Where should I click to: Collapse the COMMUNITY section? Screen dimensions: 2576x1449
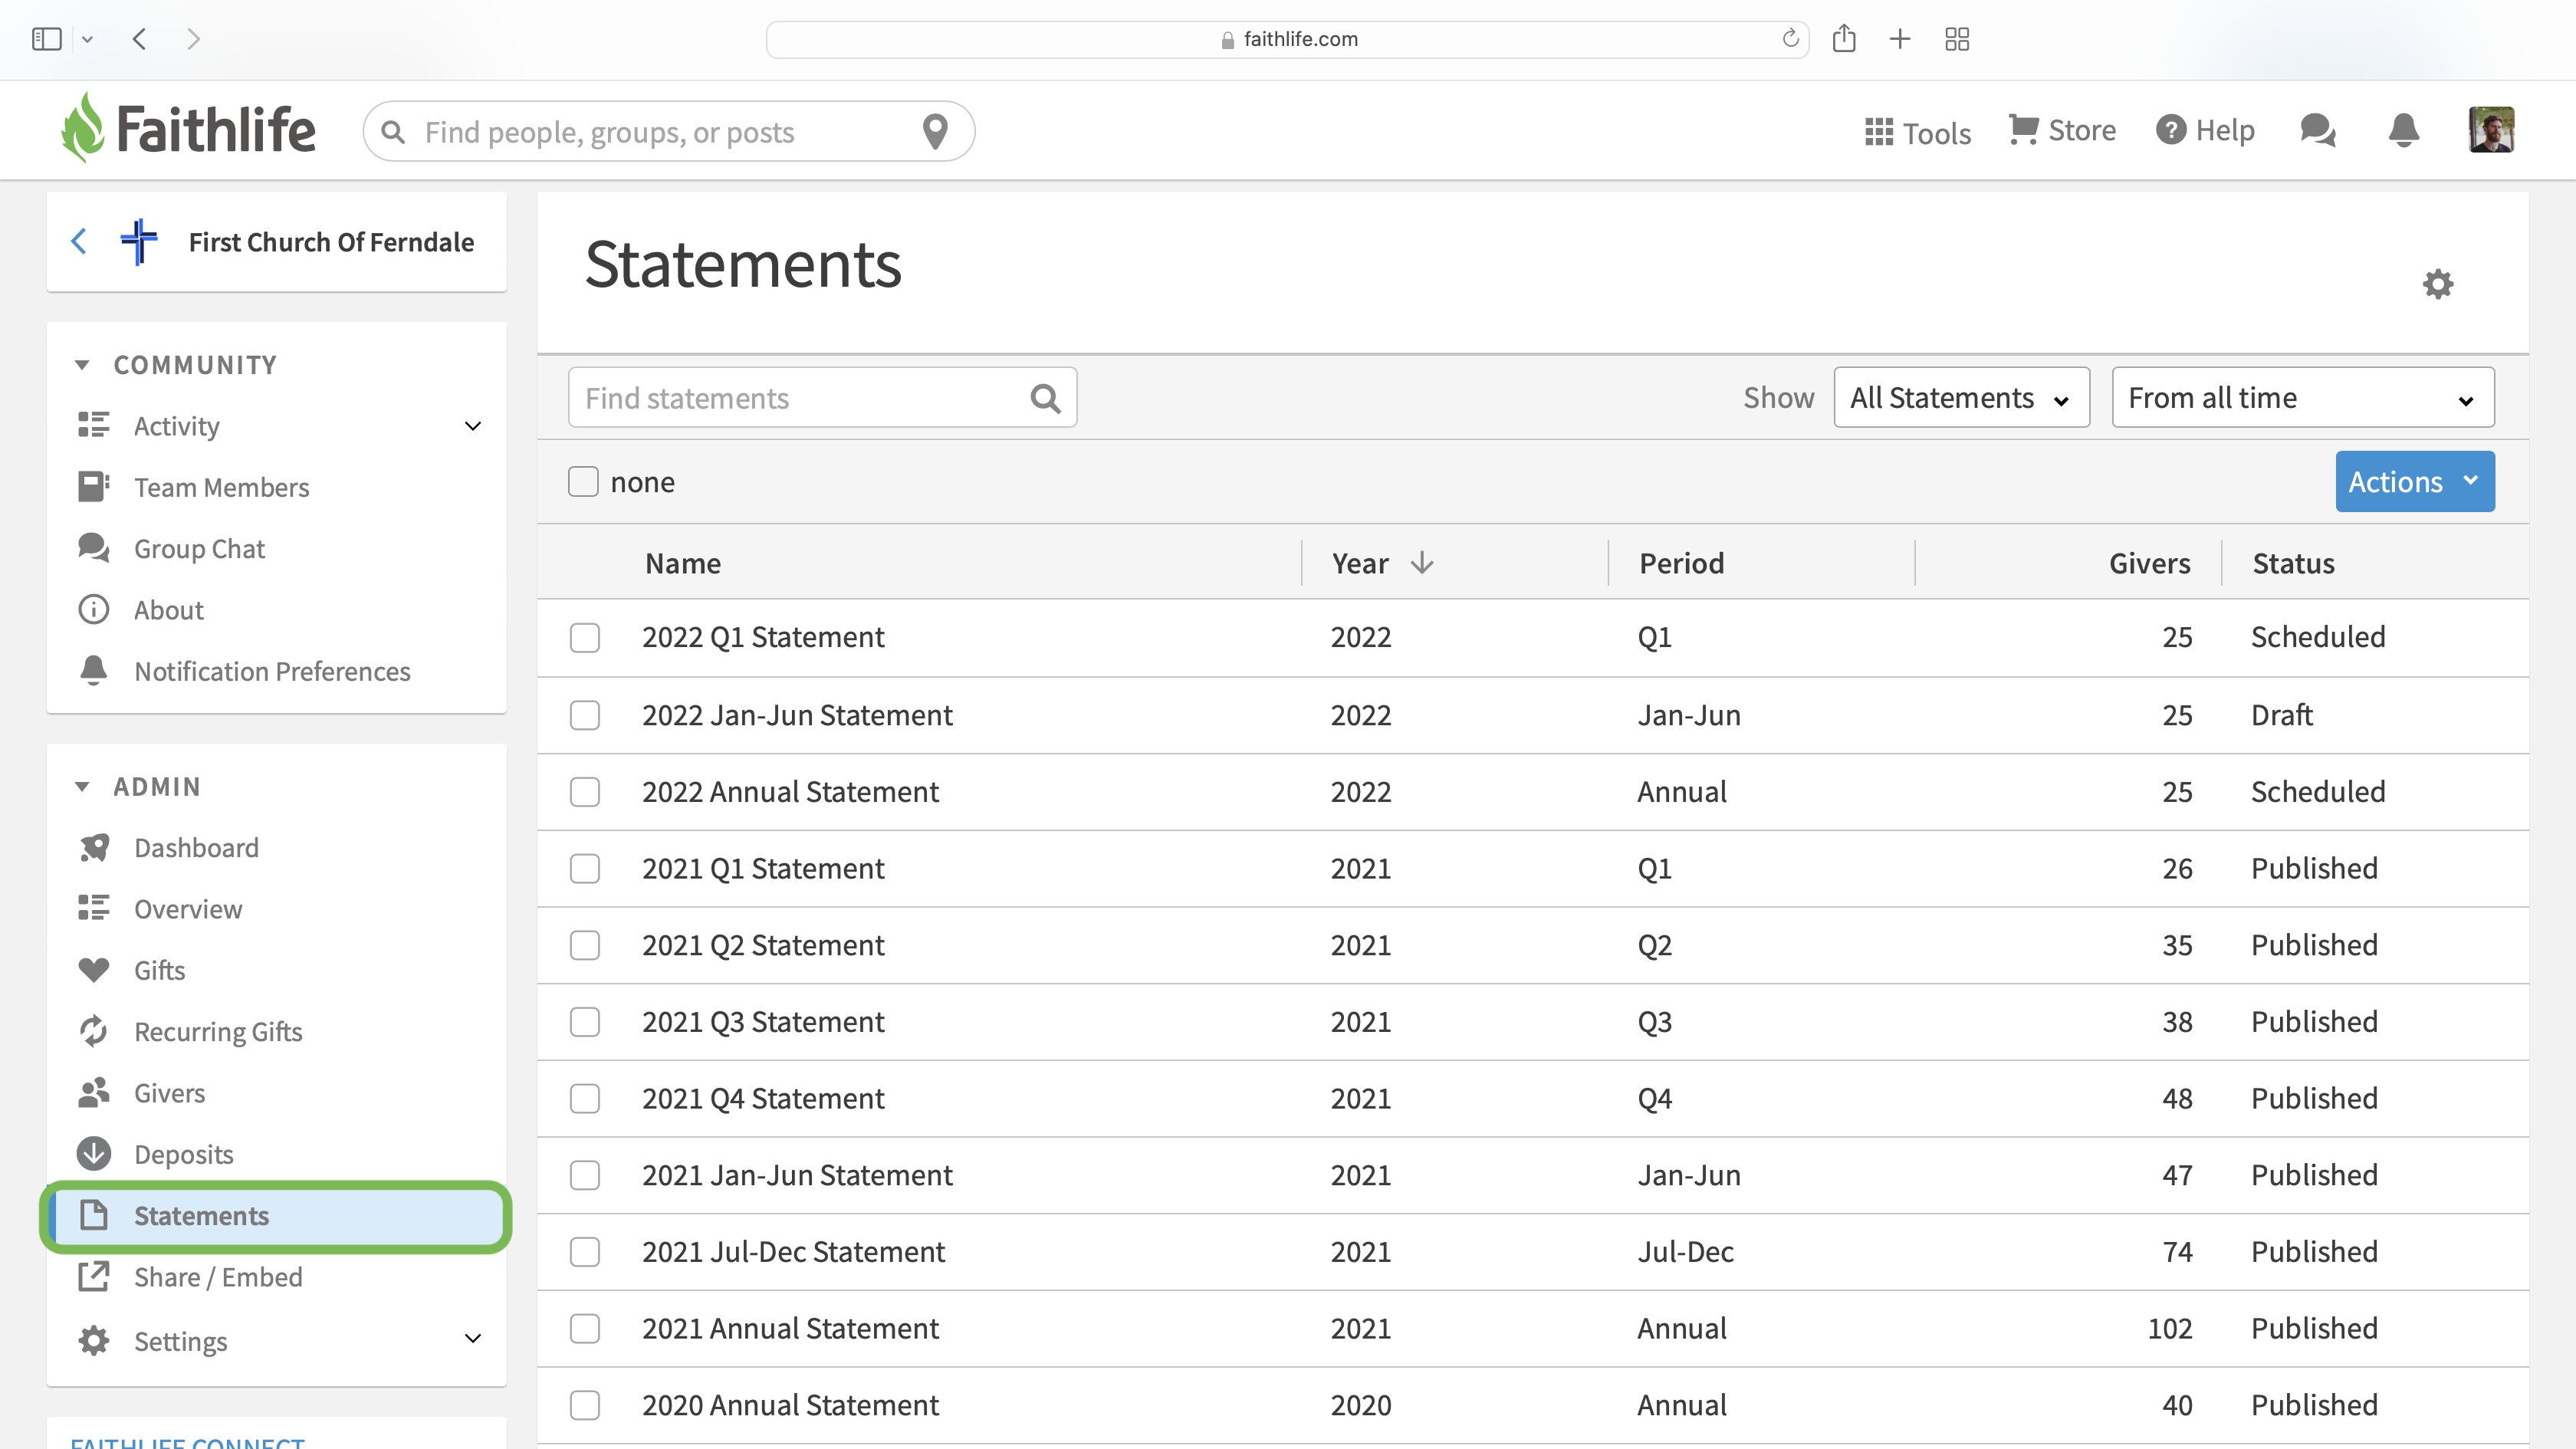[82, 365]
